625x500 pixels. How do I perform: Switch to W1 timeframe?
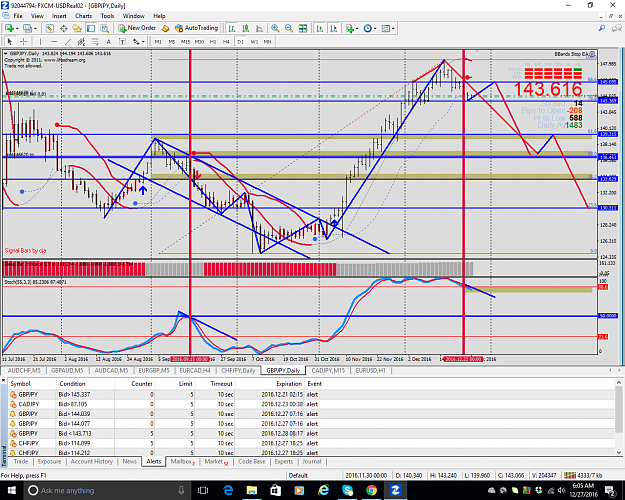click(x=254, y=41)
